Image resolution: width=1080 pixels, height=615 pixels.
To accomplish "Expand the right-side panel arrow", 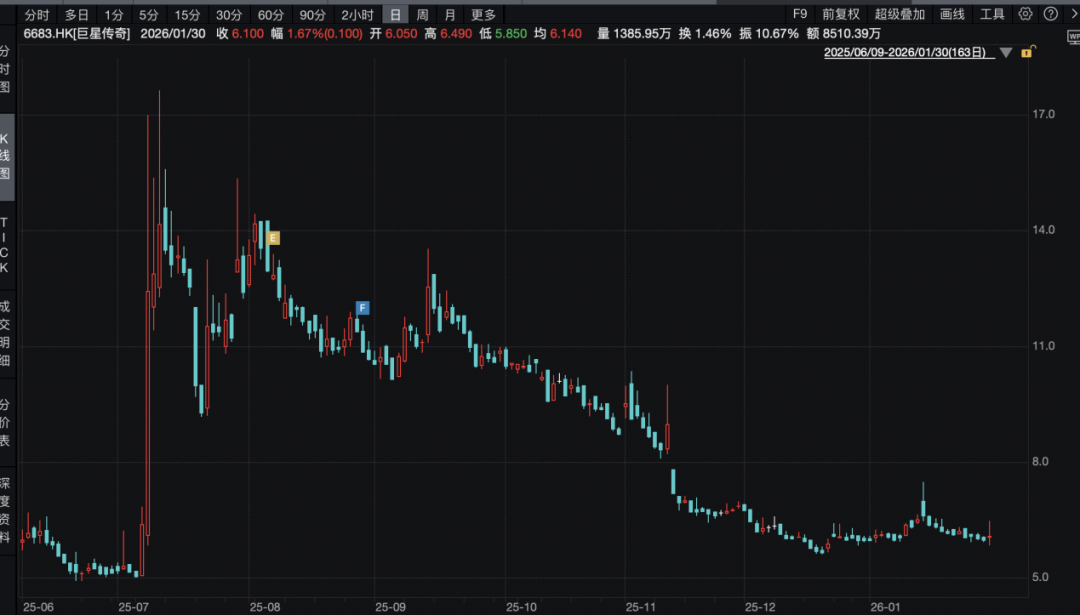I will (1074, 14).
